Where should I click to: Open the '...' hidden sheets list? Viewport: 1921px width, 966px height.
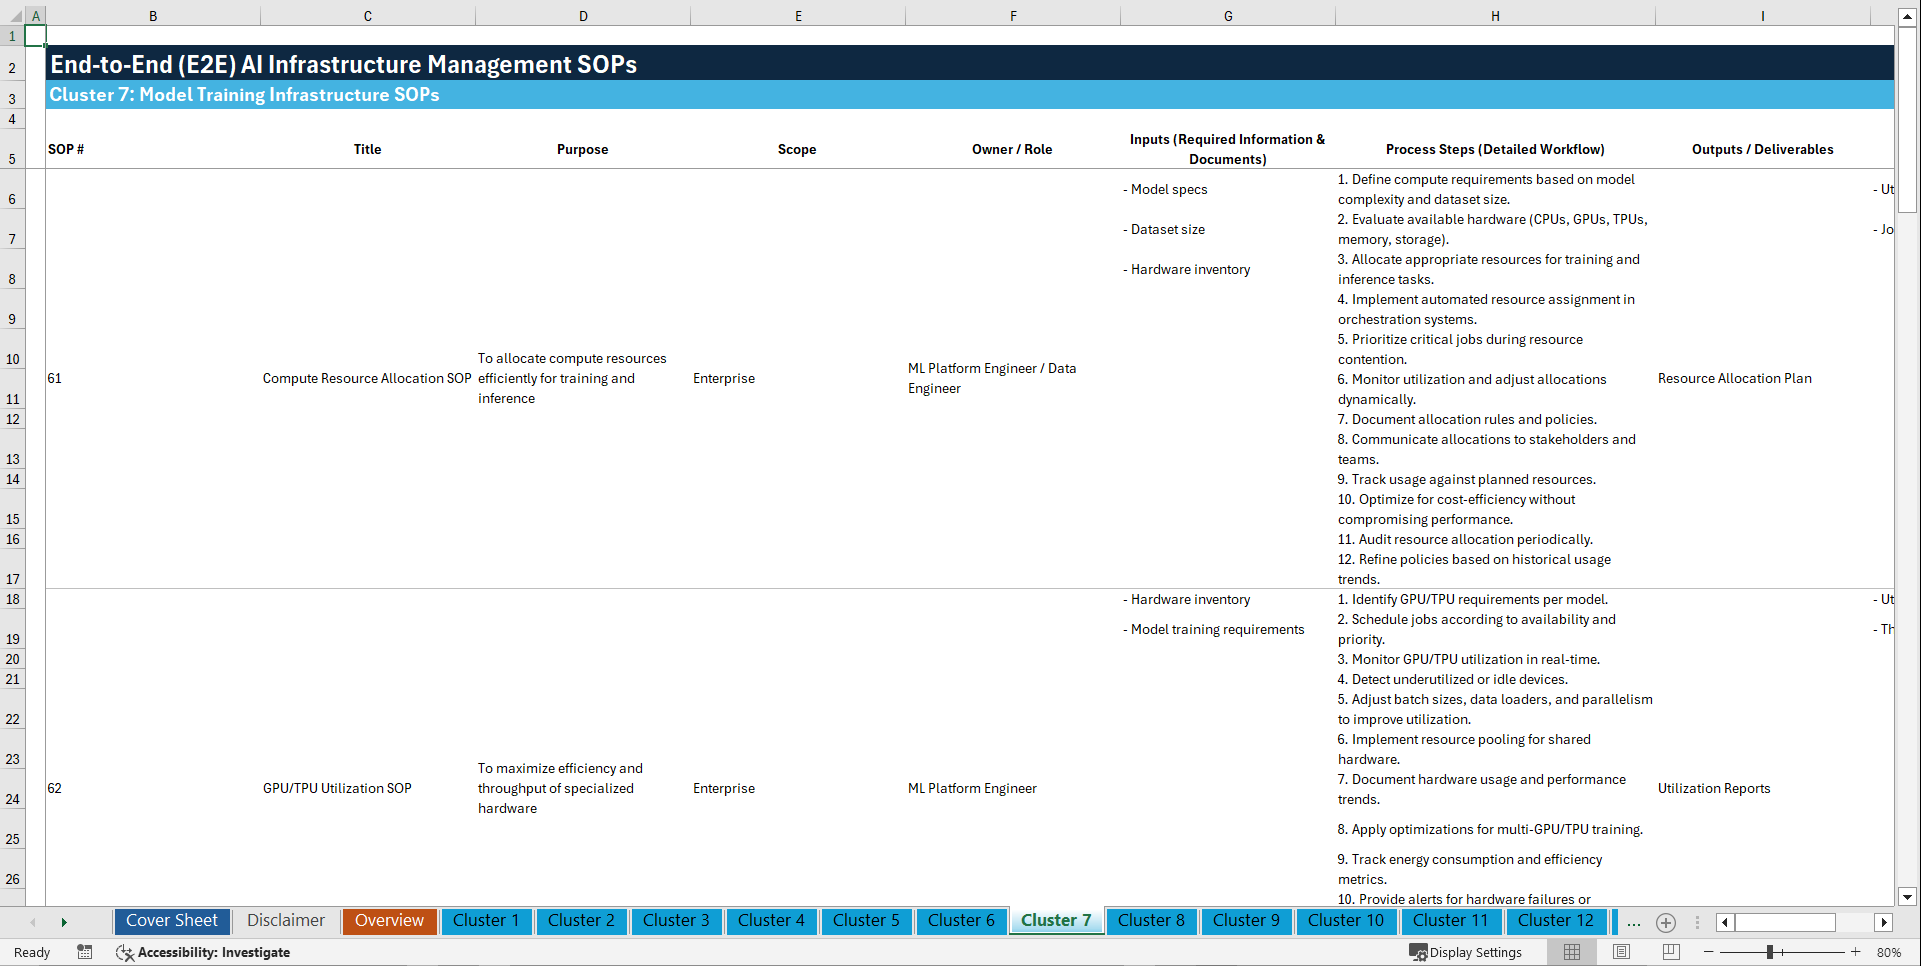[1633, 923]
